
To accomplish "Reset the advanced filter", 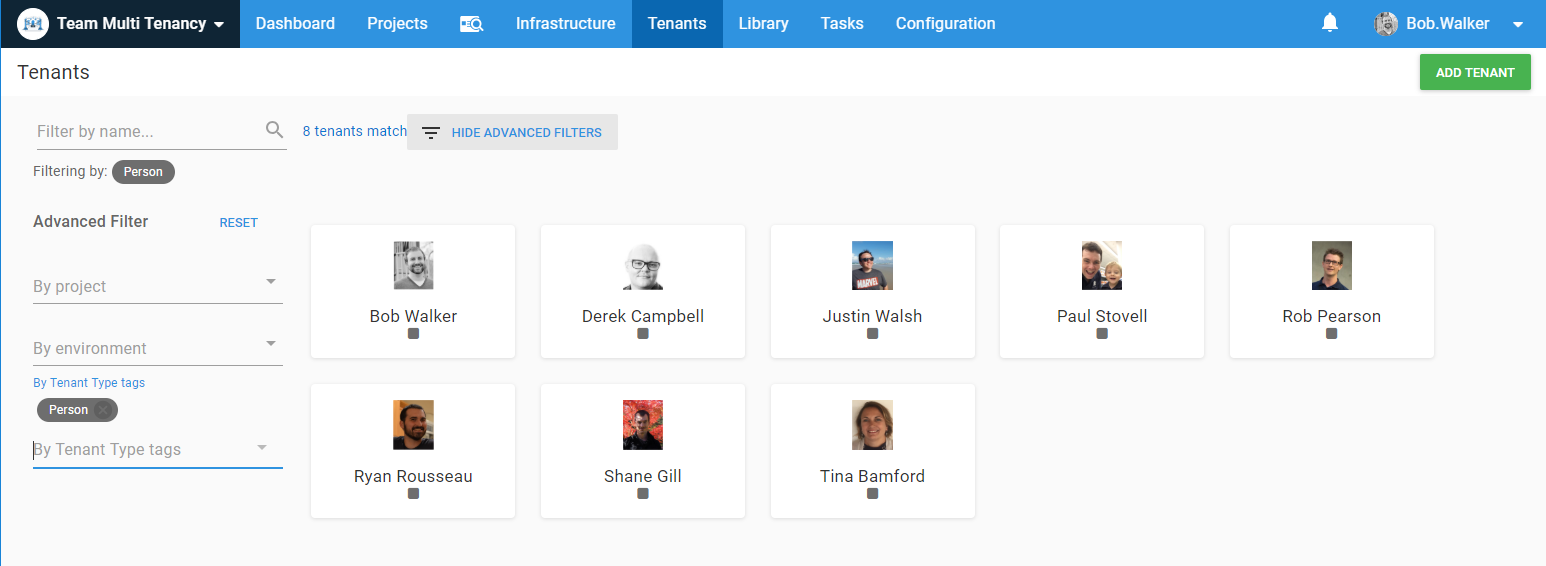I will [238, 223].
